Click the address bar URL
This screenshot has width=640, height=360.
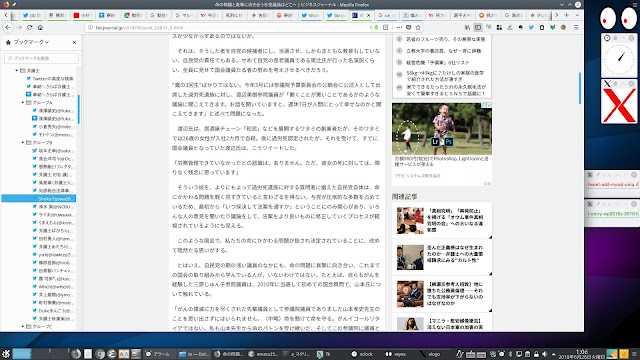point(139,27)
